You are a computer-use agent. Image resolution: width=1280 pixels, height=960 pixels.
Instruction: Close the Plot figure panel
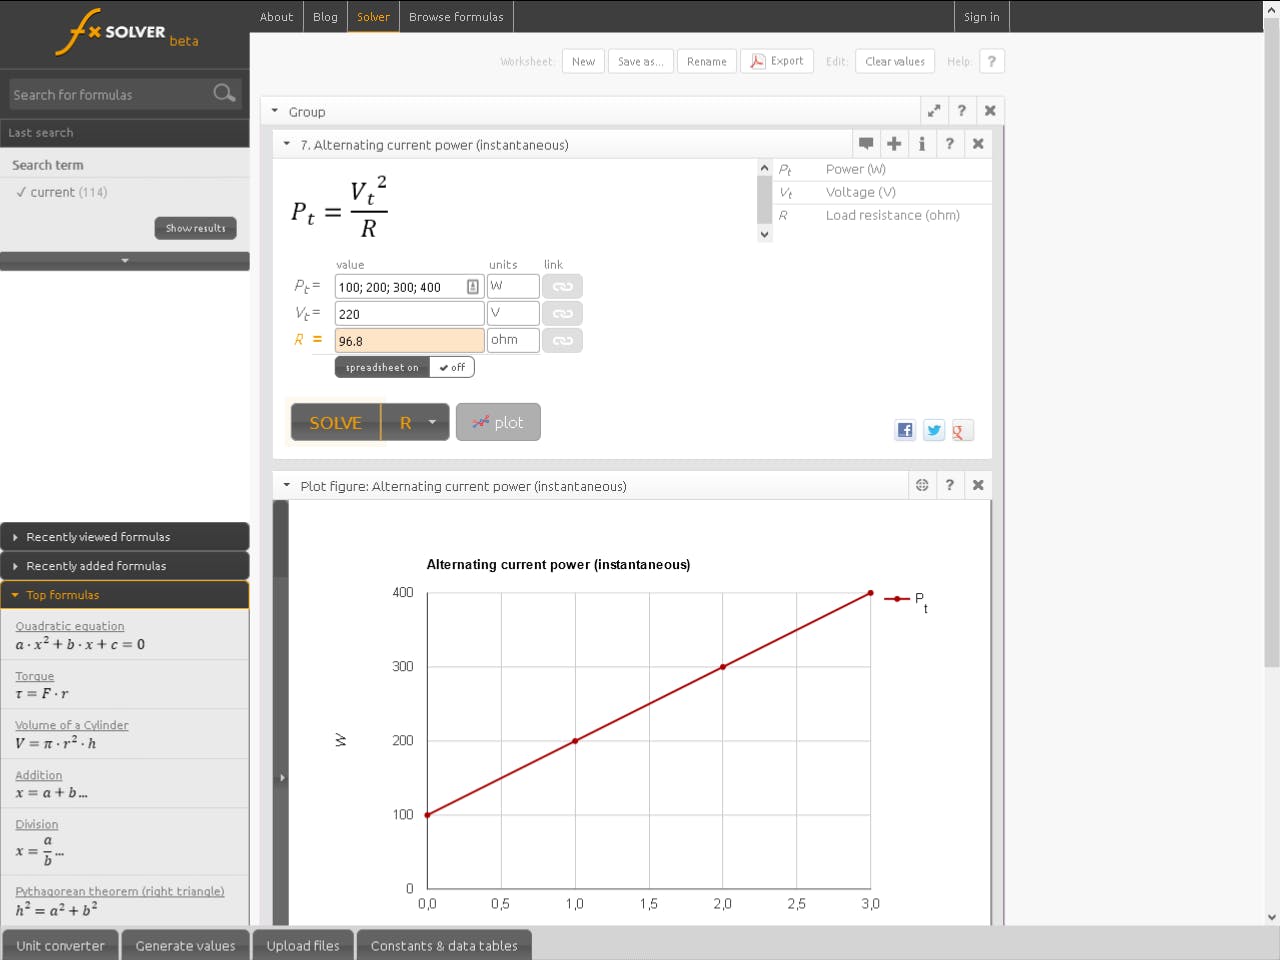click(x=978, y=485)
